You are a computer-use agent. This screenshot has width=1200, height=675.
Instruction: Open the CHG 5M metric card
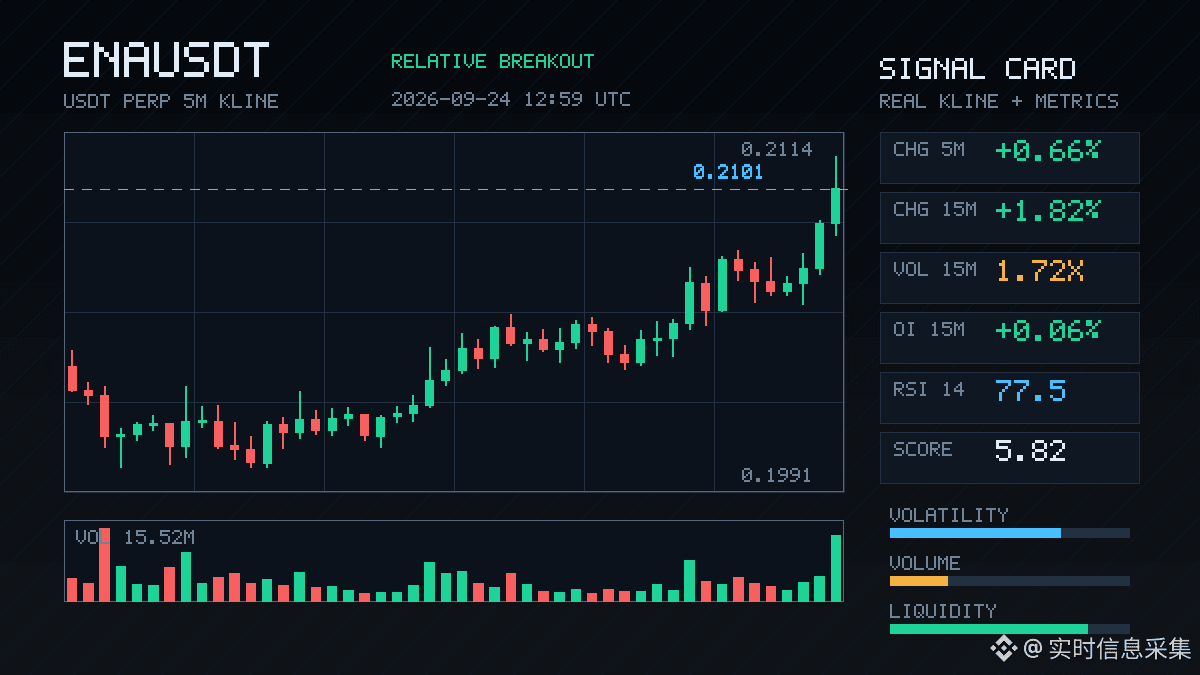[x=1009, y=158]
